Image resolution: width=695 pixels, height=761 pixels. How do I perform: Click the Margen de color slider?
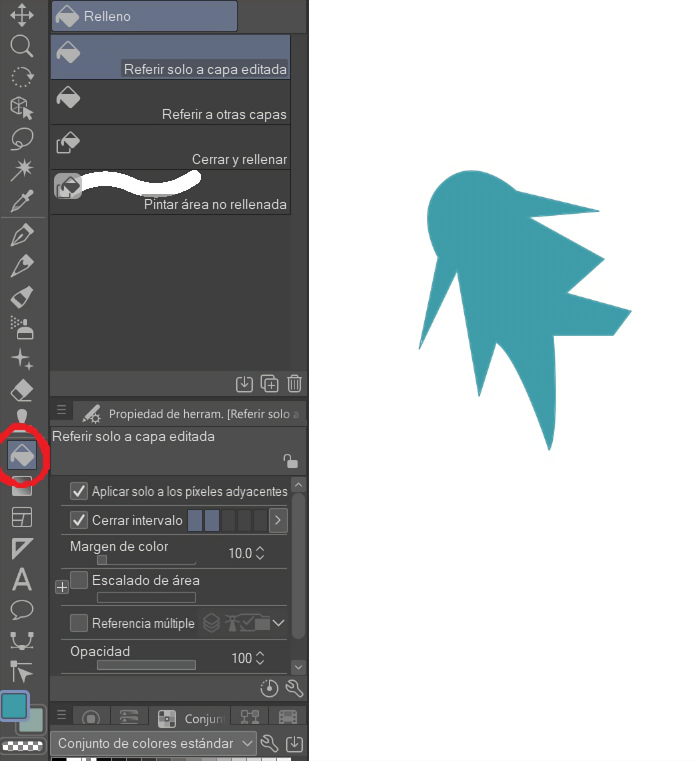(x=145, y=561)
